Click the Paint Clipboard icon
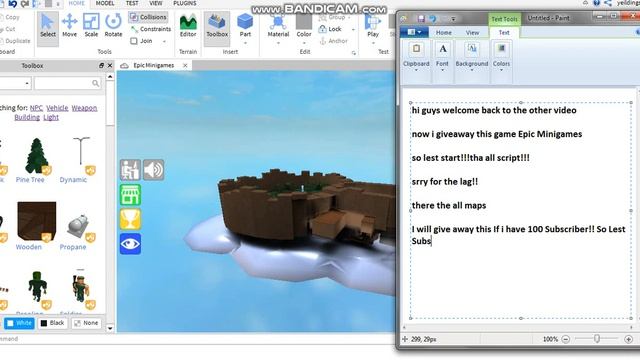This screenshot has width=640, height=360. (416, 49)
